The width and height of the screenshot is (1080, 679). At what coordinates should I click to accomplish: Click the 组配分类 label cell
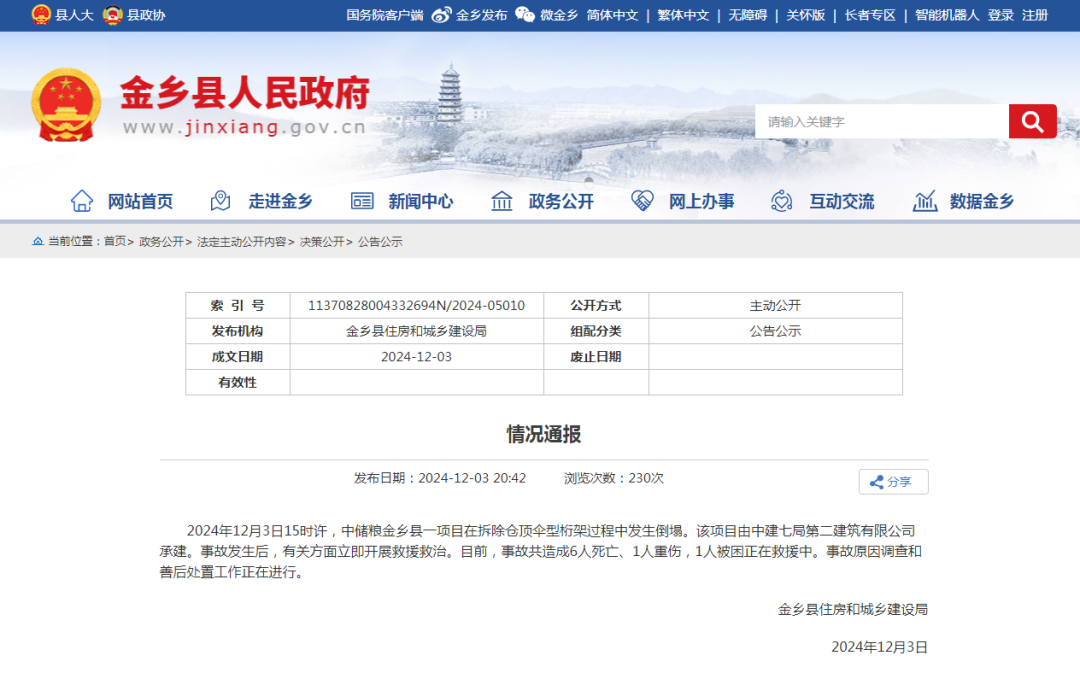[x=596, y=331]
